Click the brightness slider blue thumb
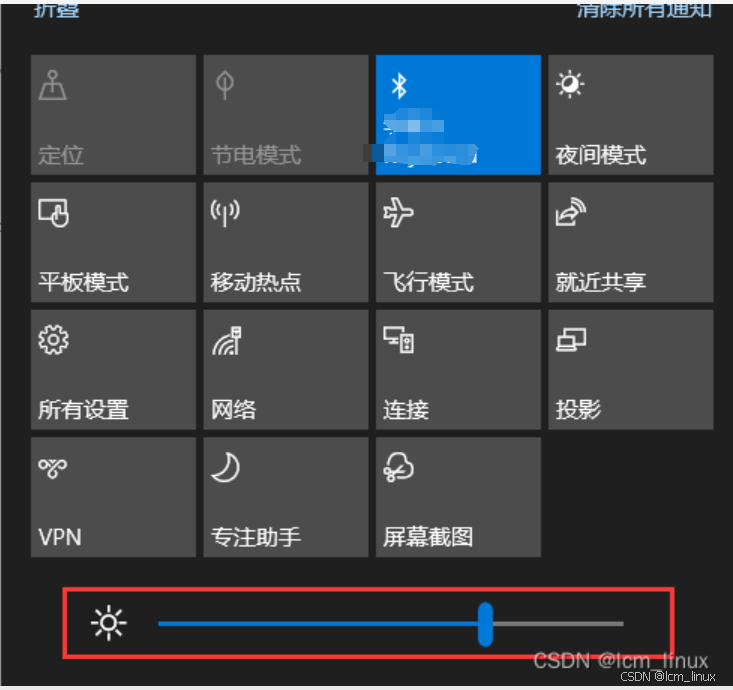Image resolution: width=733 pixels, height=690 pixels. click(486, 624)
